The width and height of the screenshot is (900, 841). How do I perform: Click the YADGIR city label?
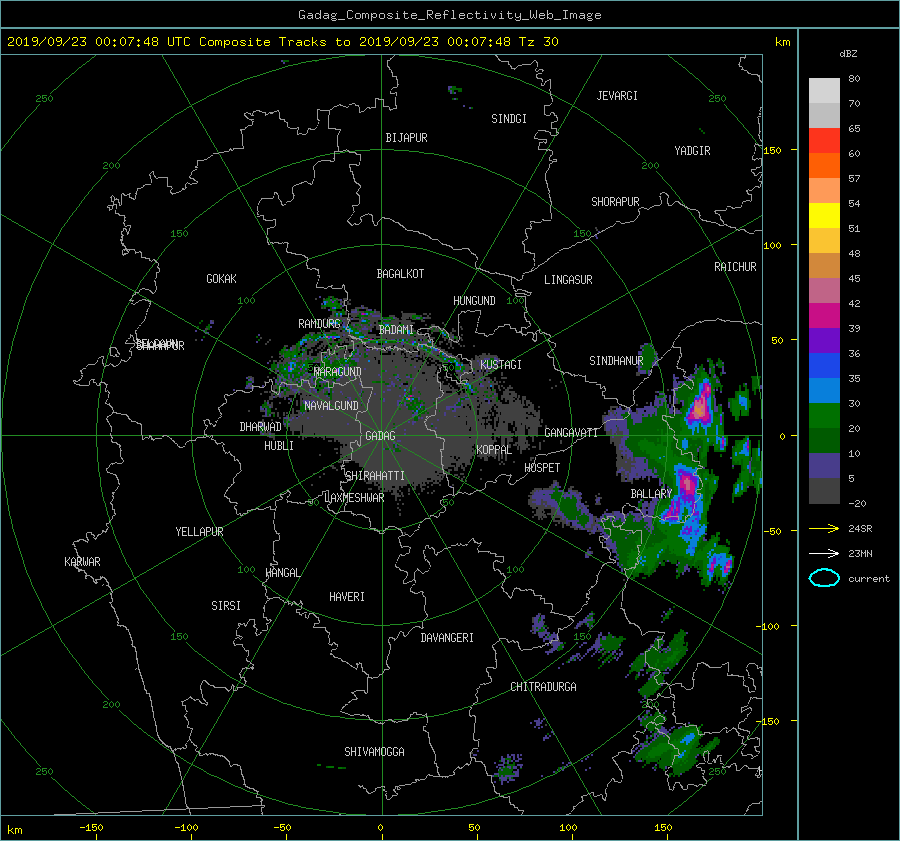coord(692,151)
